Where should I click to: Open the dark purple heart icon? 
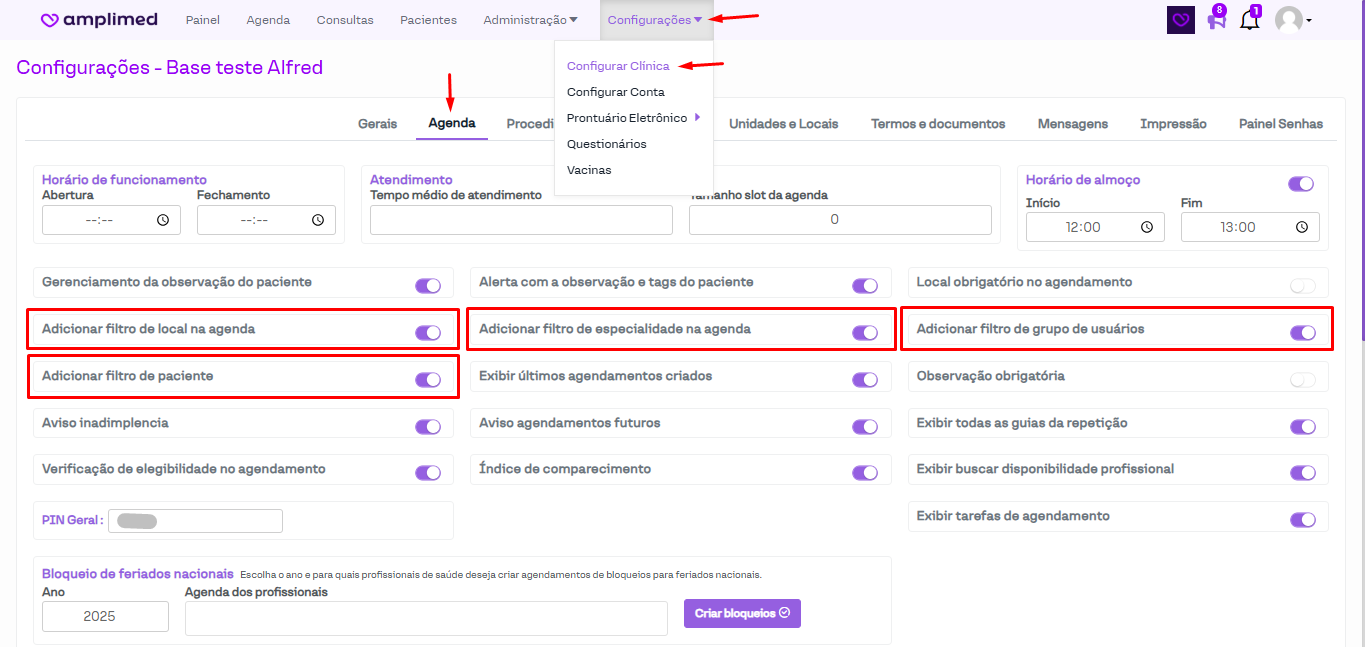(x=1181, y=20)
